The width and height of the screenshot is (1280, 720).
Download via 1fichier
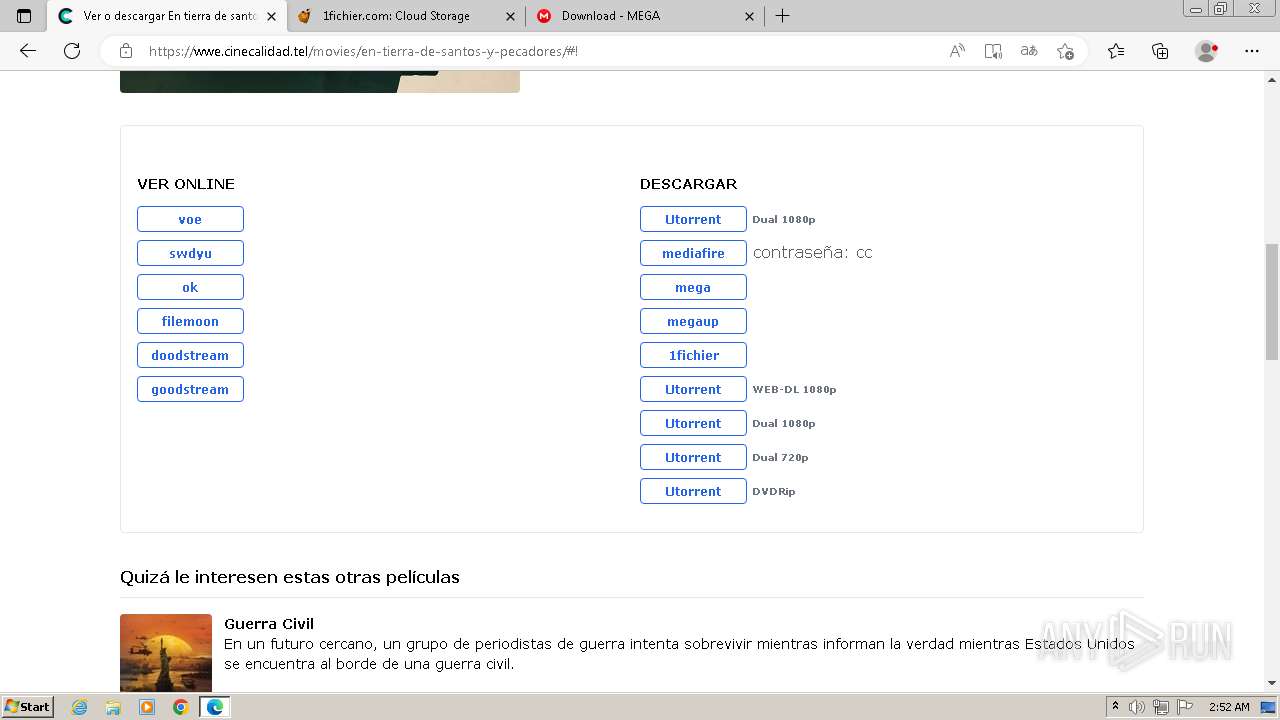coord(693,355)
